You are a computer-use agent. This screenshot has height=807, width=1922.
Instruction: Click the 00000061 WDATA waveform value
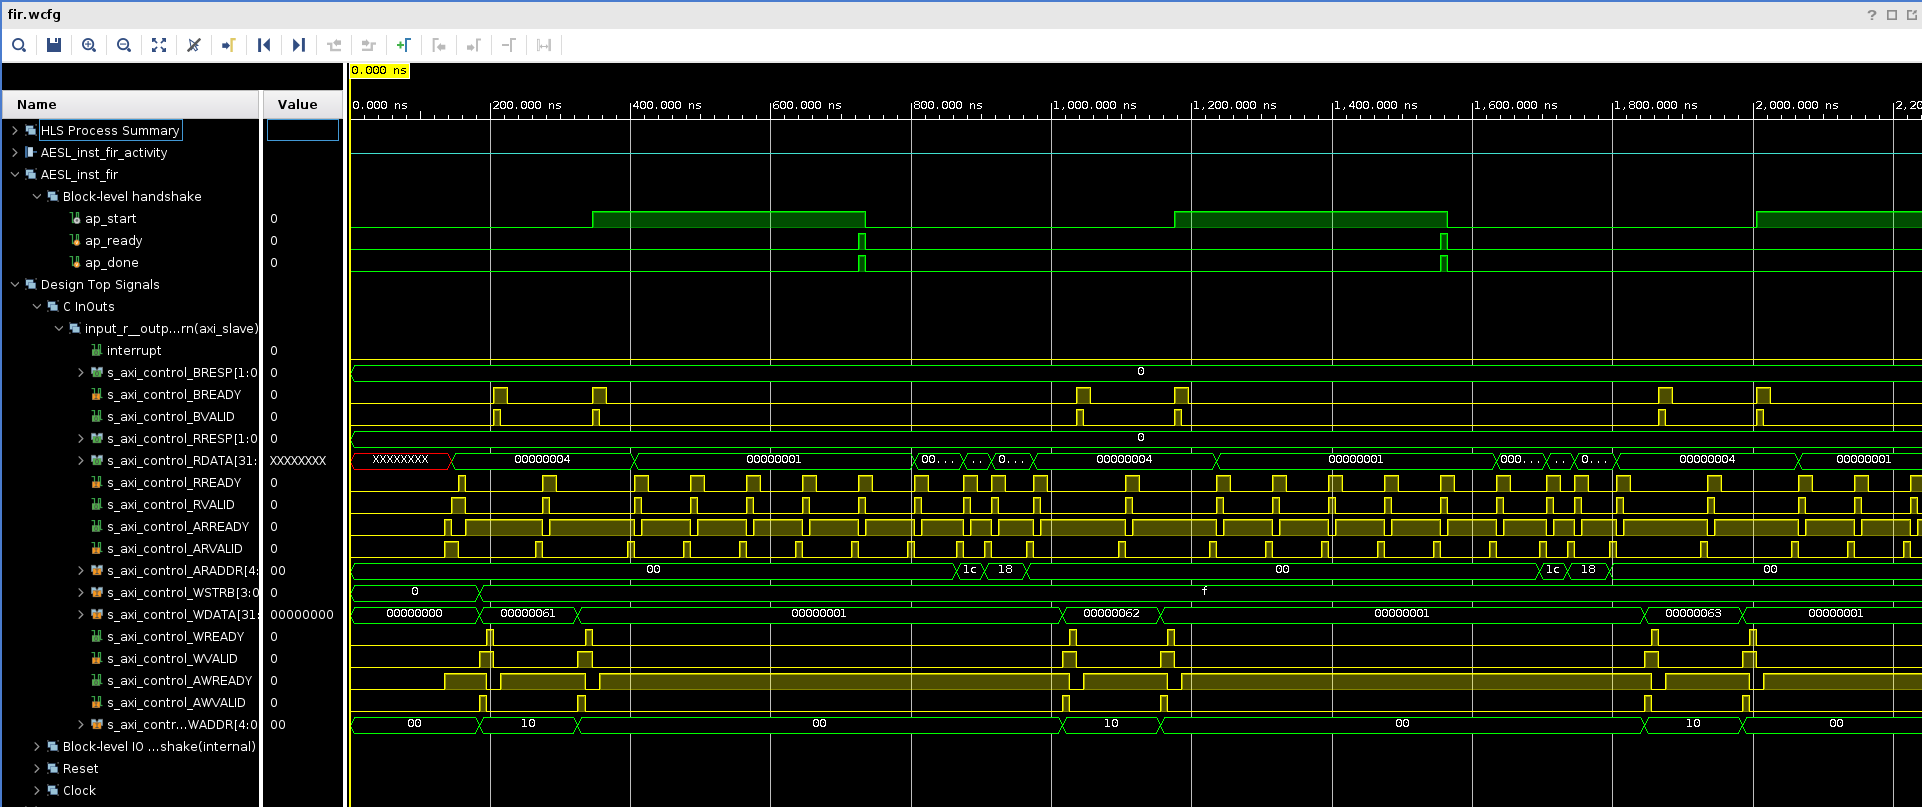[528, 614]
